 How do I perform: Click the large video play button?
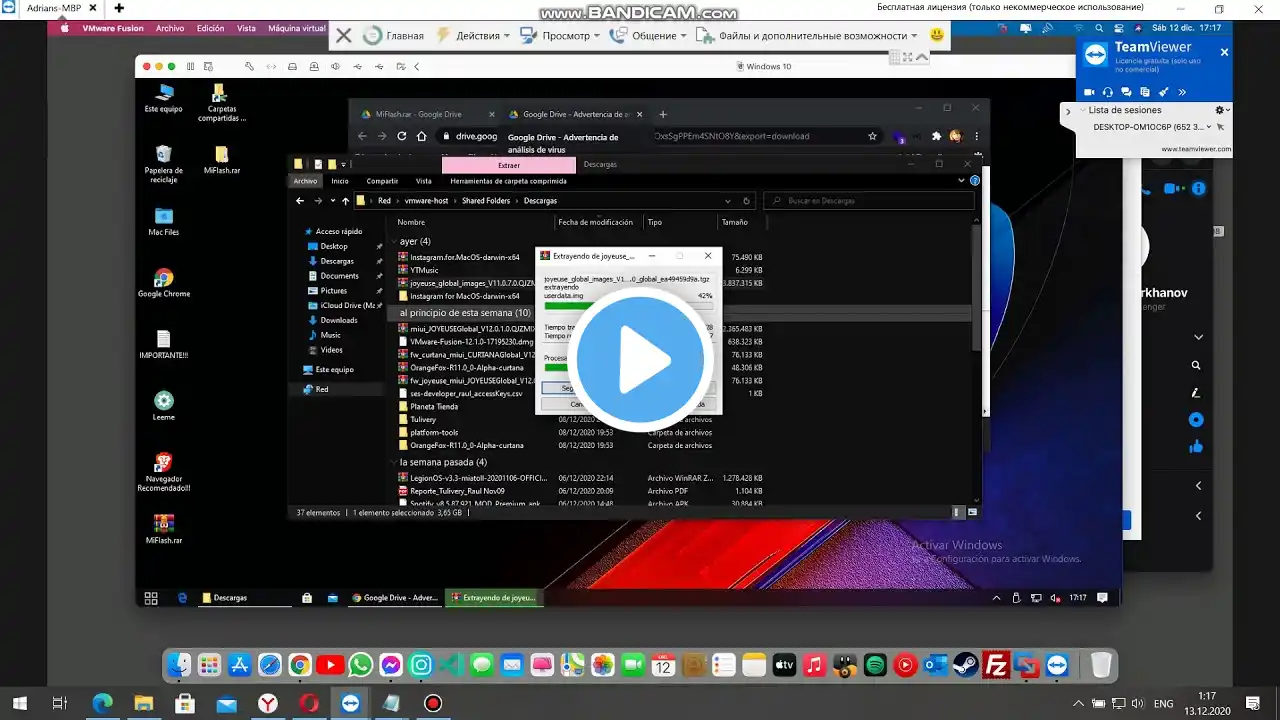[x=640, y=360]
